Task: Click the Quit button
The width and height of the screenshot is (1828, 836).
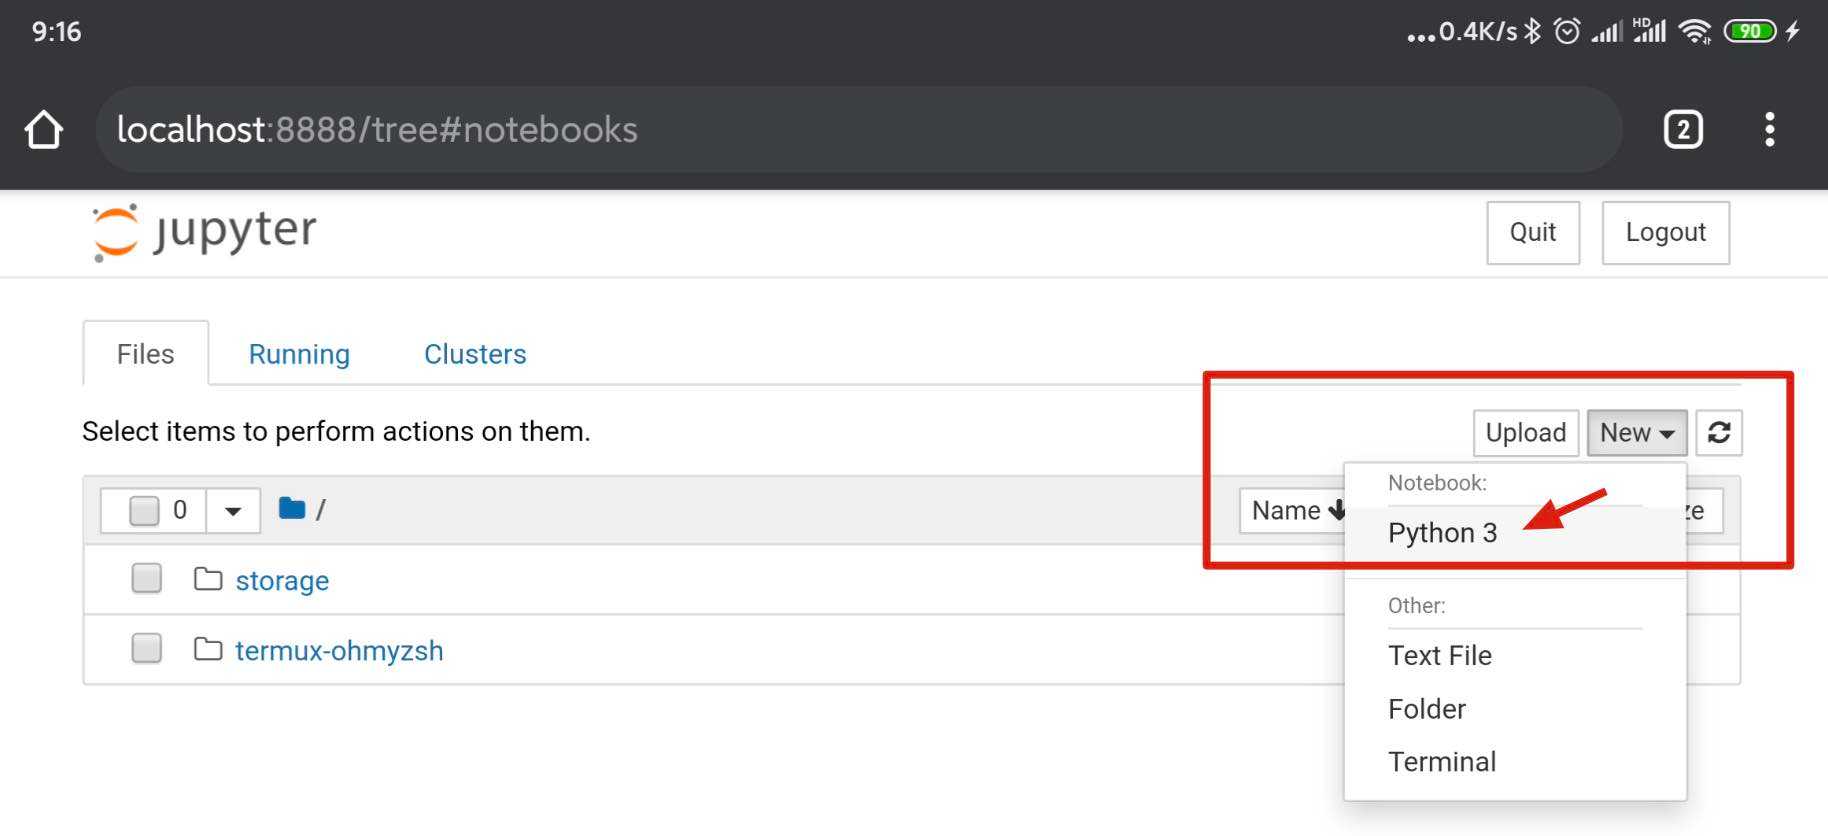Action: tap(1533, 233)
